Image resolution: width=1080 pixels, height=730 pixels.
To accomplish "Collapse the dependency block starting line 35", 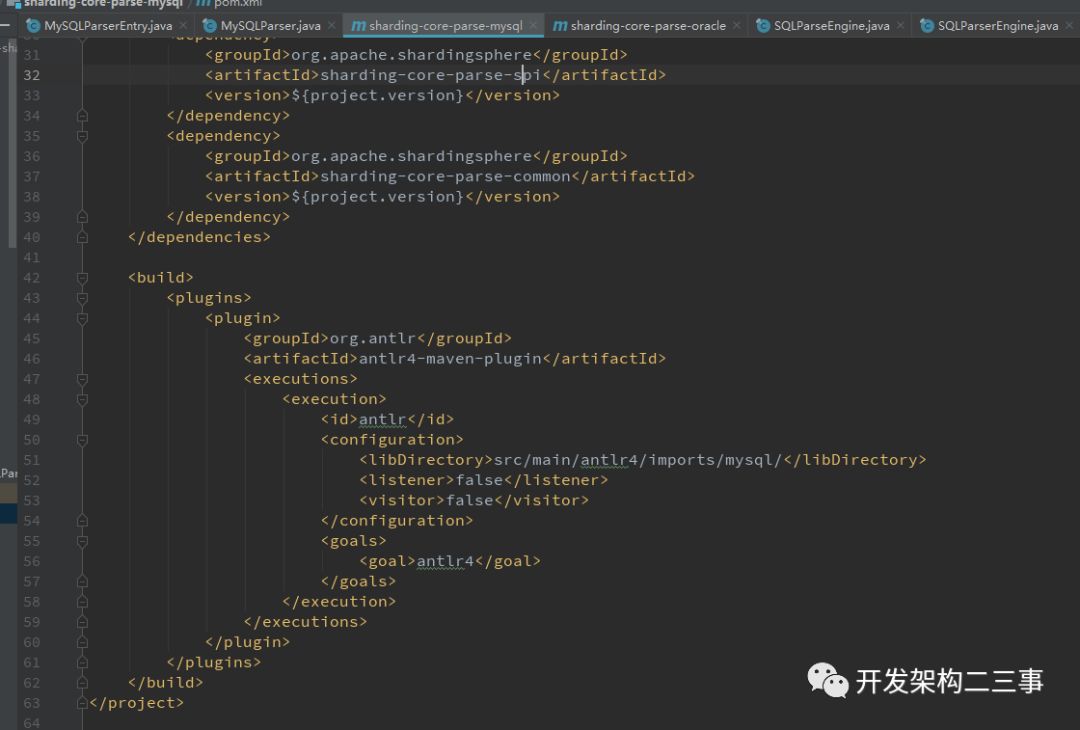I will (x=83, y=136).
